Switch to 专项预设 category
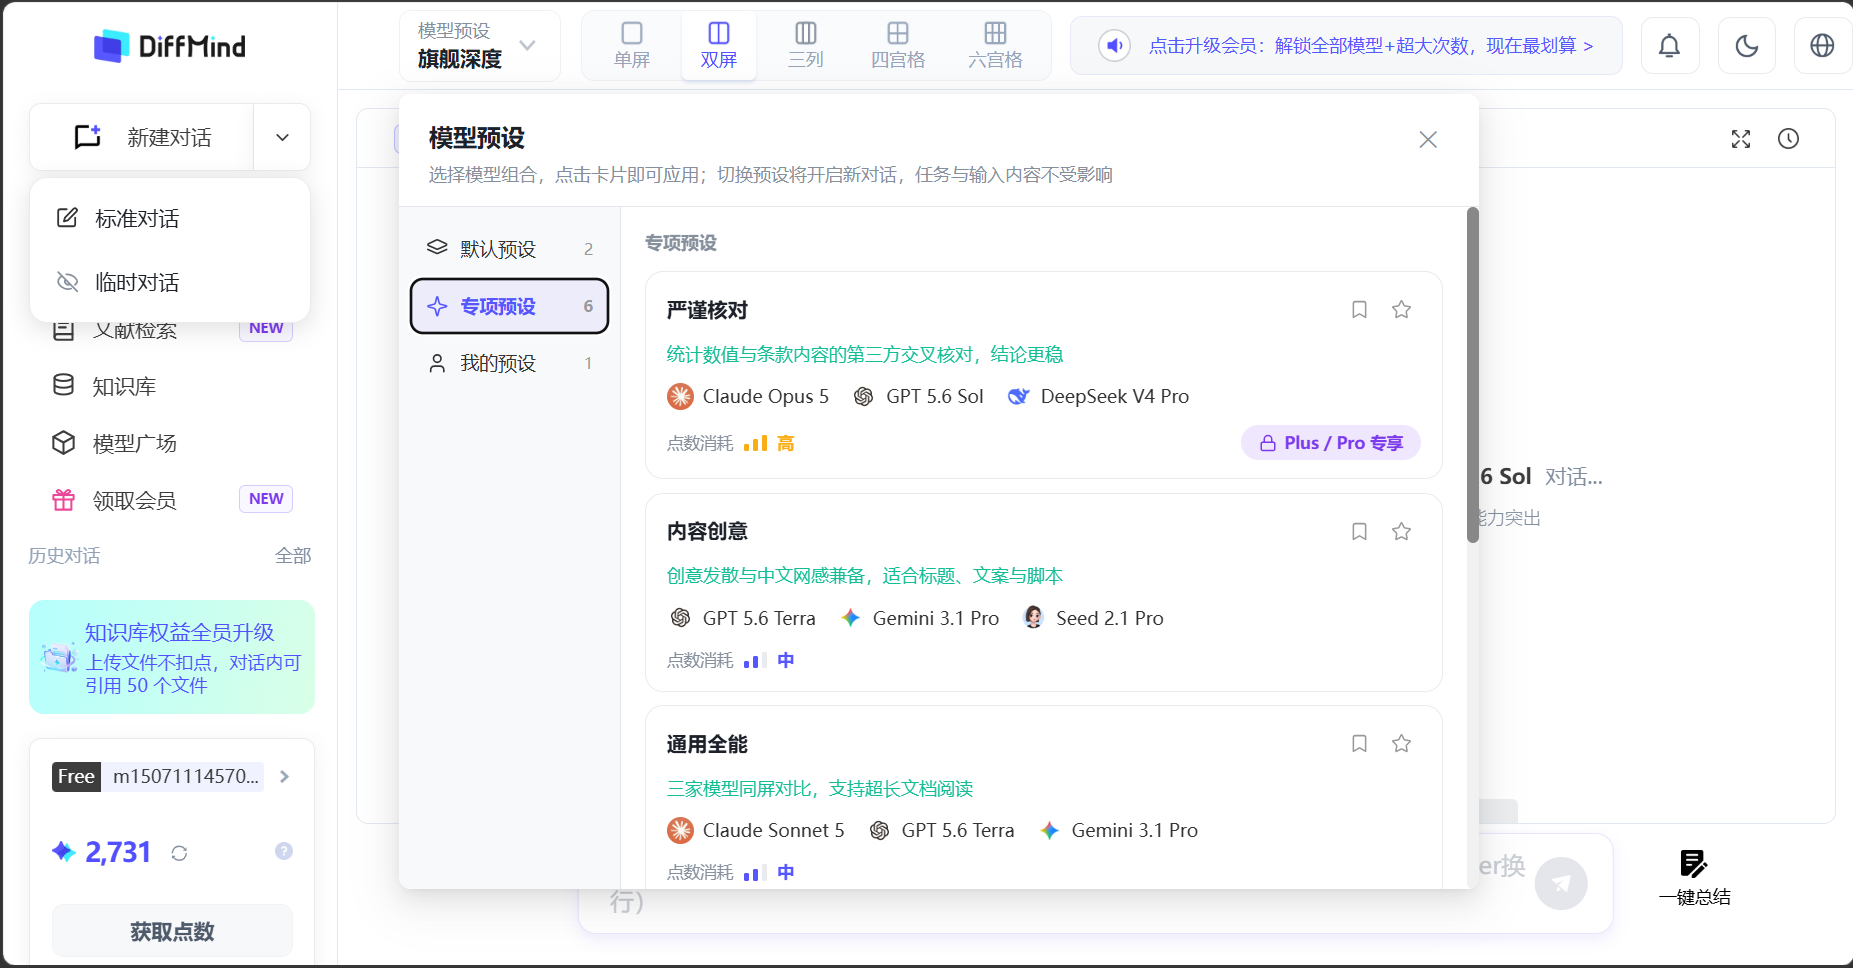 [x=509, y=306]
